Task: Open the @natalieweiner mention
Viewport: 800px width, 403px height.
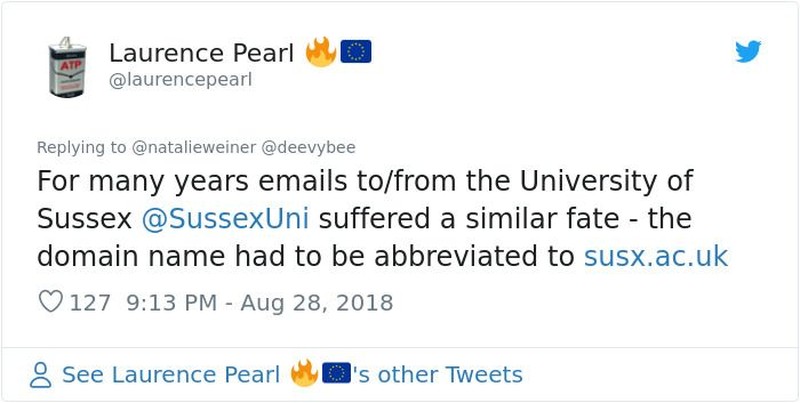Action: click(x=193, y=147)
